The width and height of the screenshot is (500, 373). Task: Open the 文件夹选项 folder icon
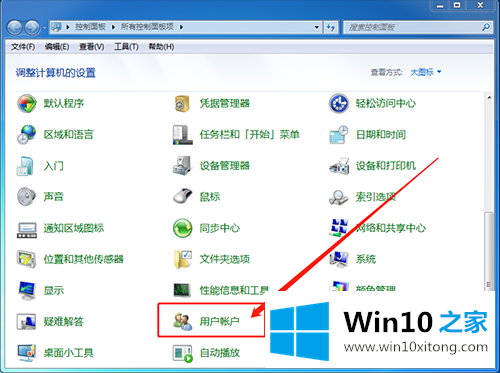click(x=183, y=259)
